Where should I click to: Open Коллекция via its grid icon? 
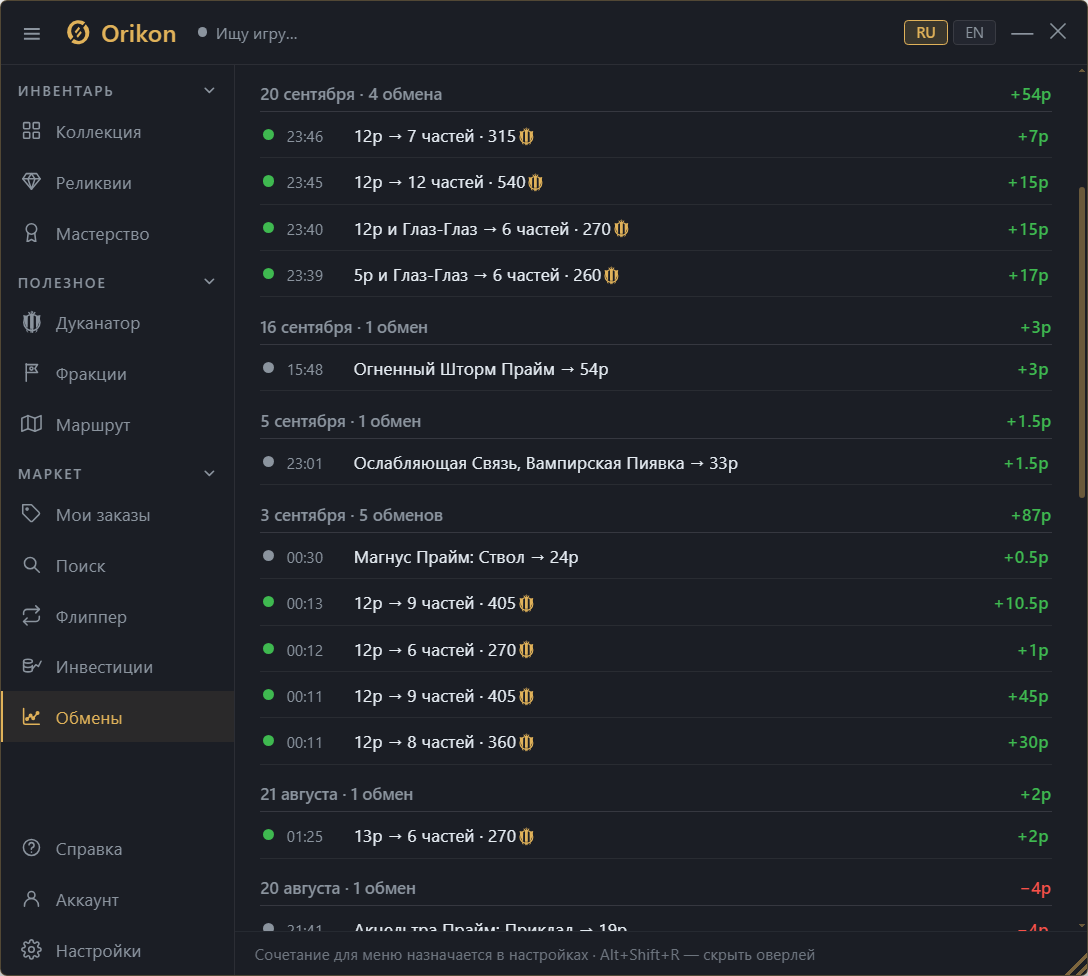(x=31, y=131)
